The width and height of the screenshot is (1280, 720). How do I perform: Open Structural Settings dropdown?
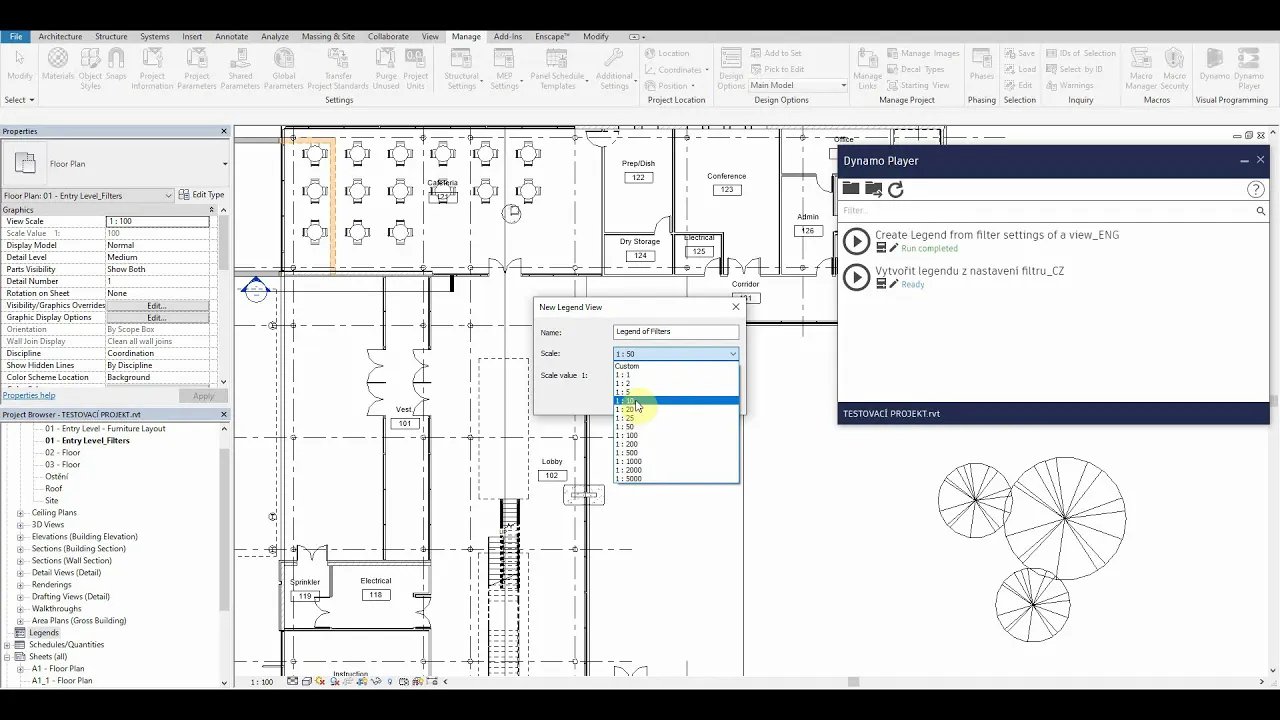[x=462, y=69]
